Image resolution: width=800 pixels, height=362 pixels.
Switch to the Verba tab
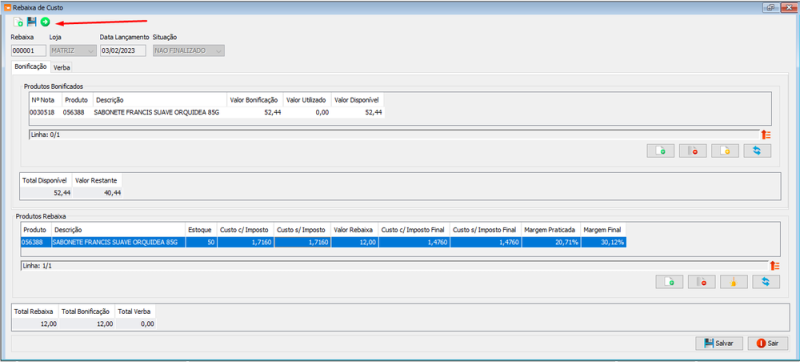(62, 67)
